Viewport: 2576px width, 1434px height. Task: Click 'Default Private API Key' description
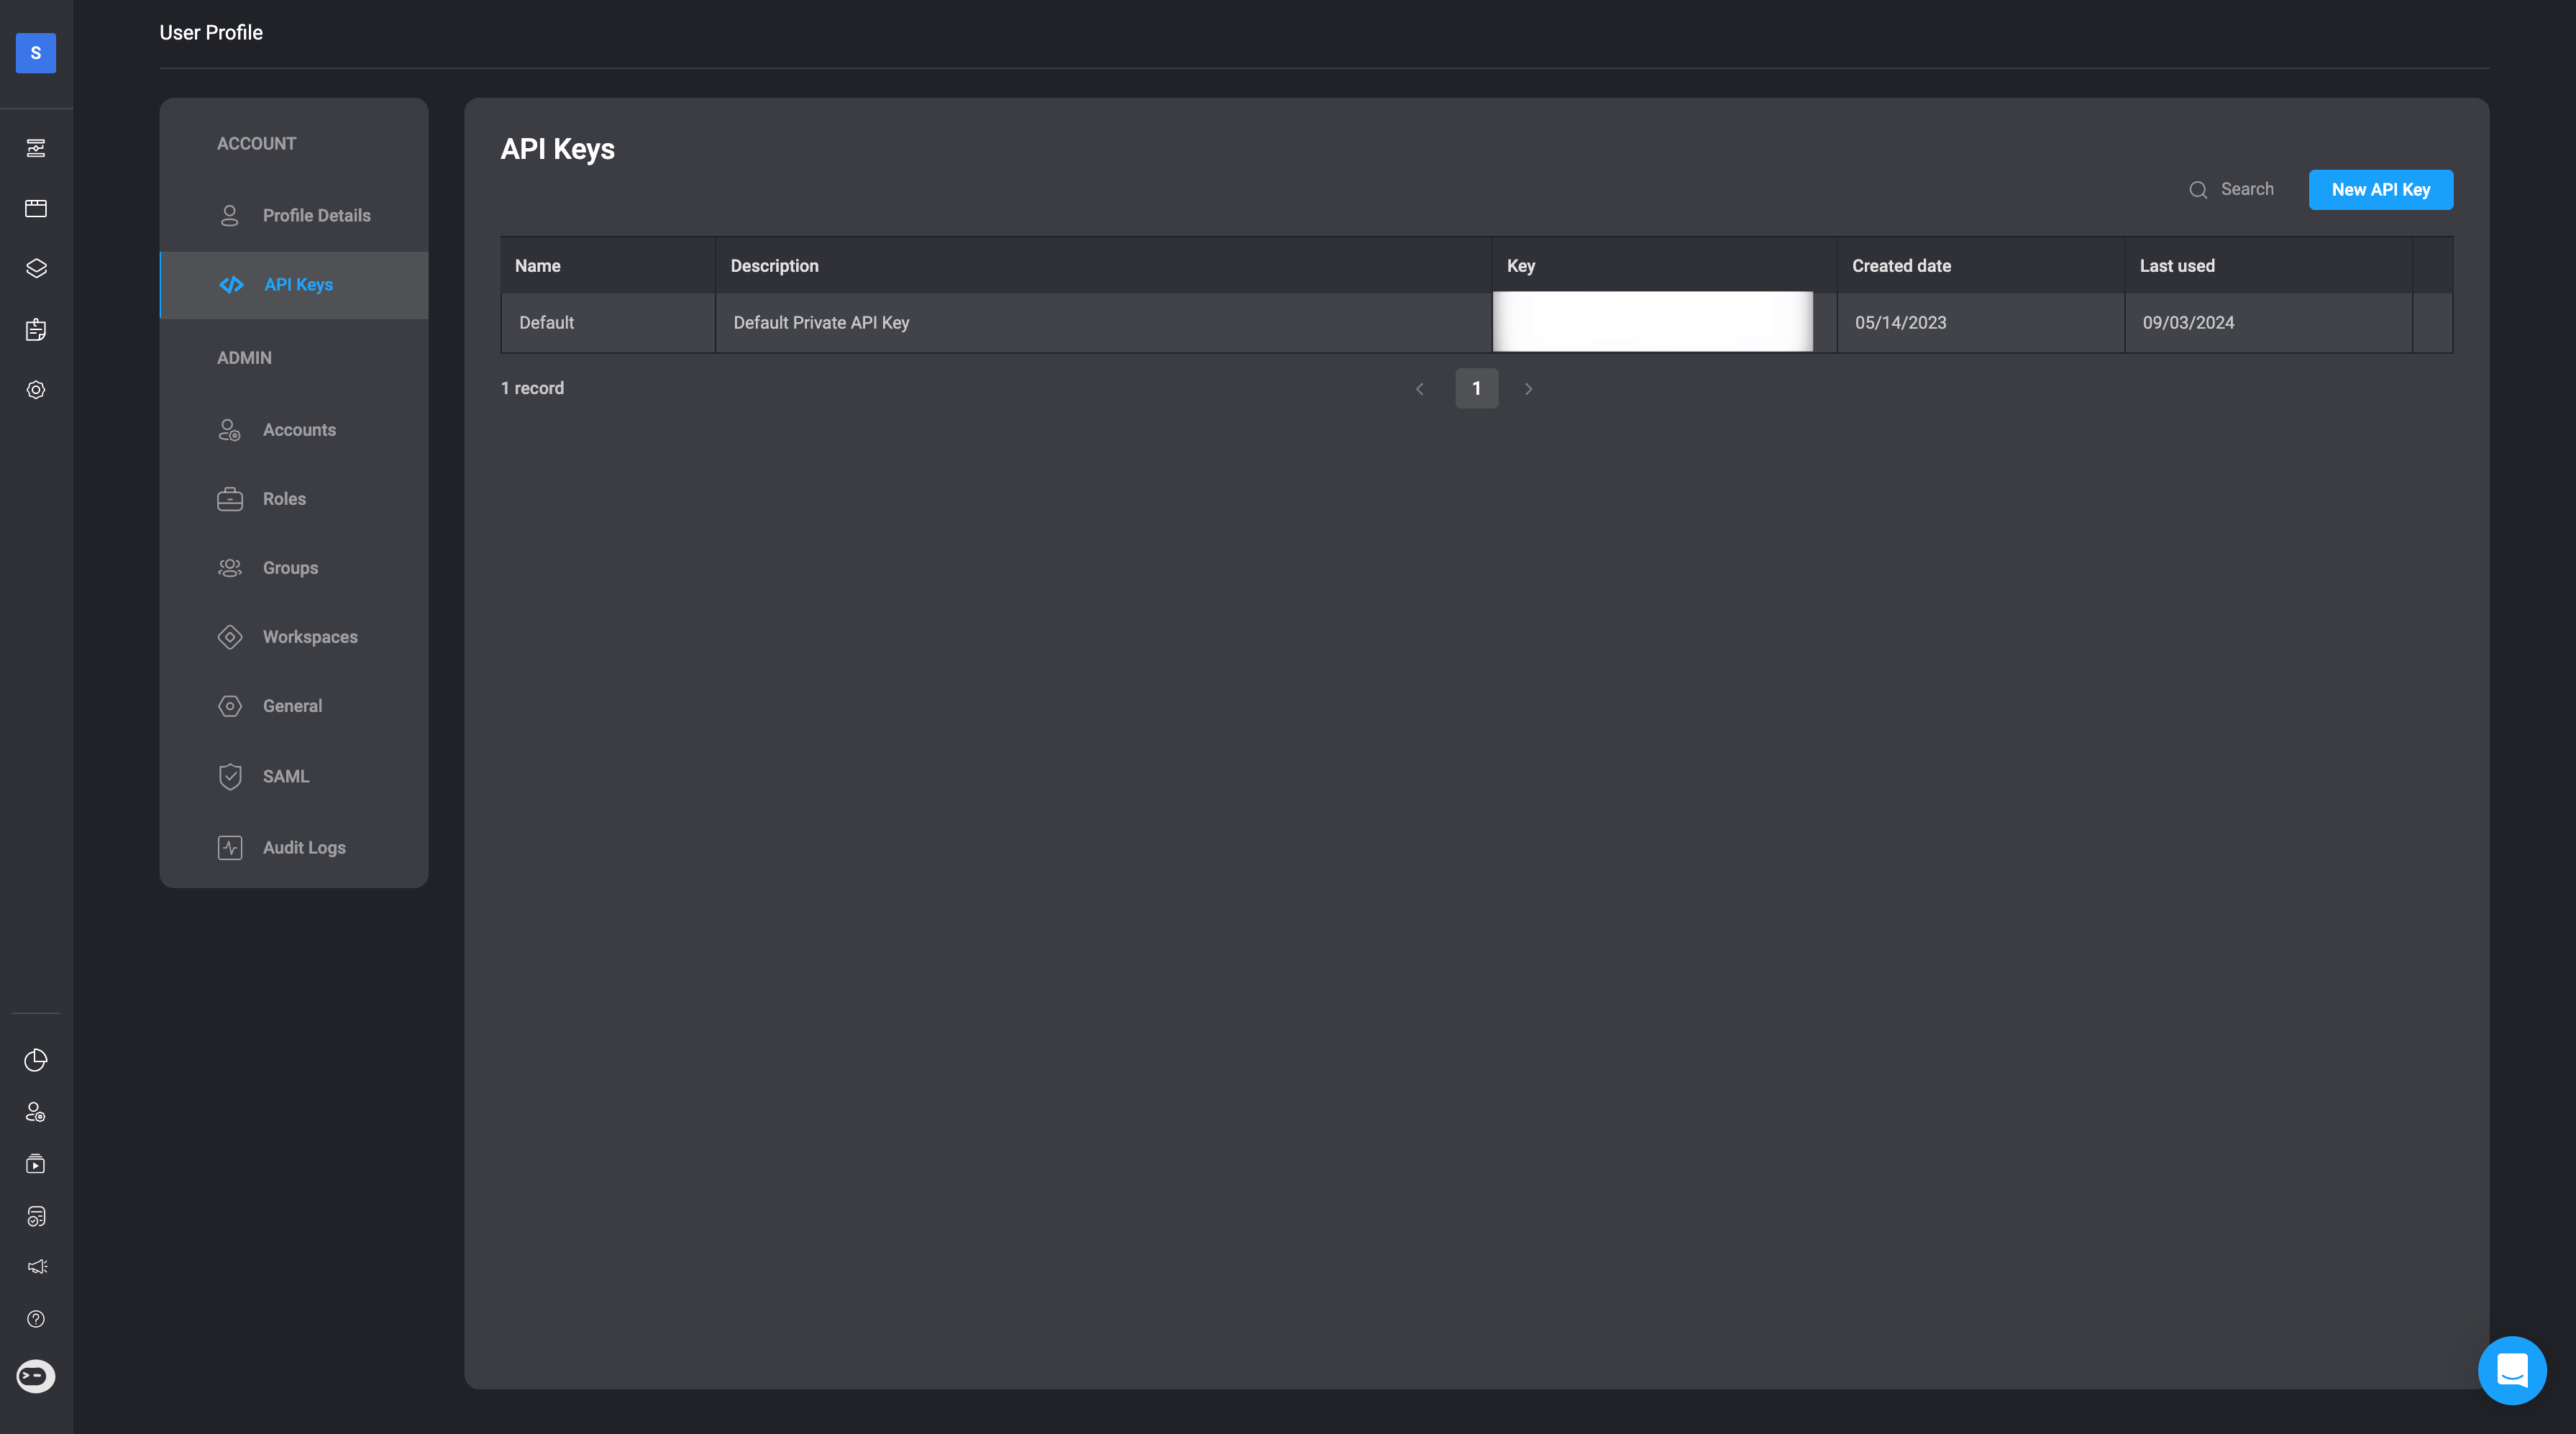821,323
